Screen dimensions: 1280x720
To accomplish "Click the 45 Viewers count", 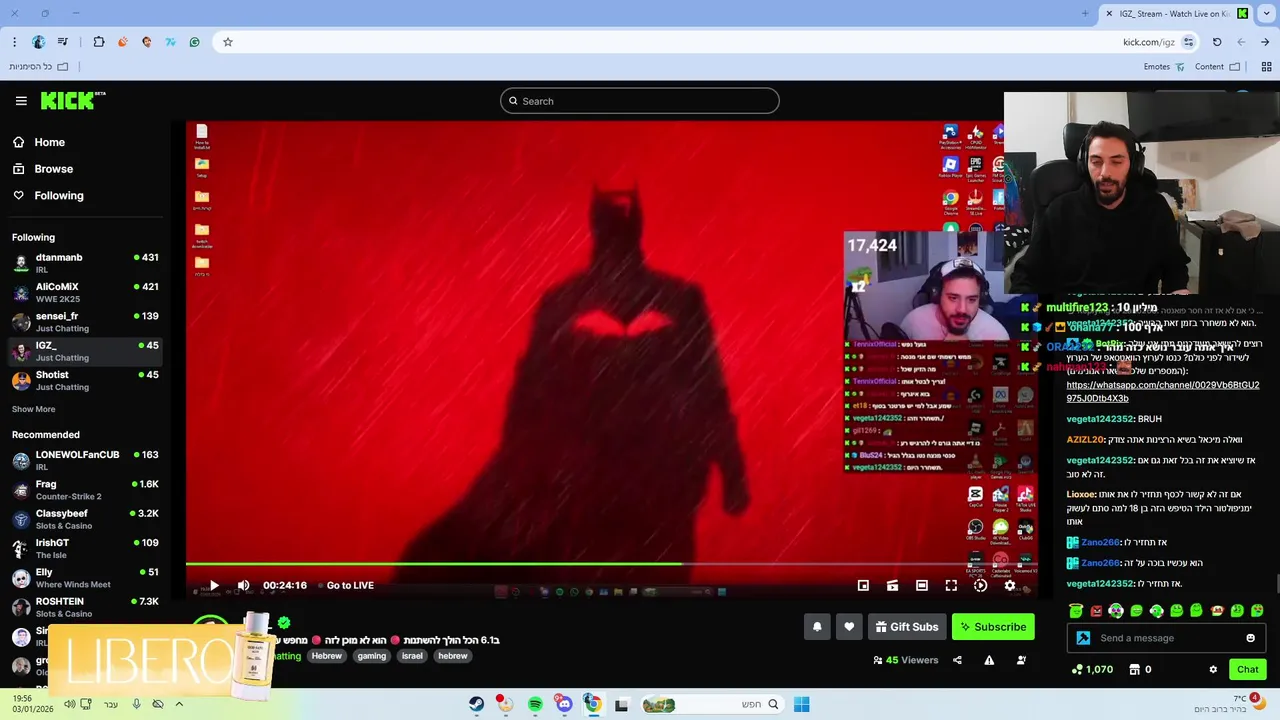I will pyautogui.click(x=905, y=660).
